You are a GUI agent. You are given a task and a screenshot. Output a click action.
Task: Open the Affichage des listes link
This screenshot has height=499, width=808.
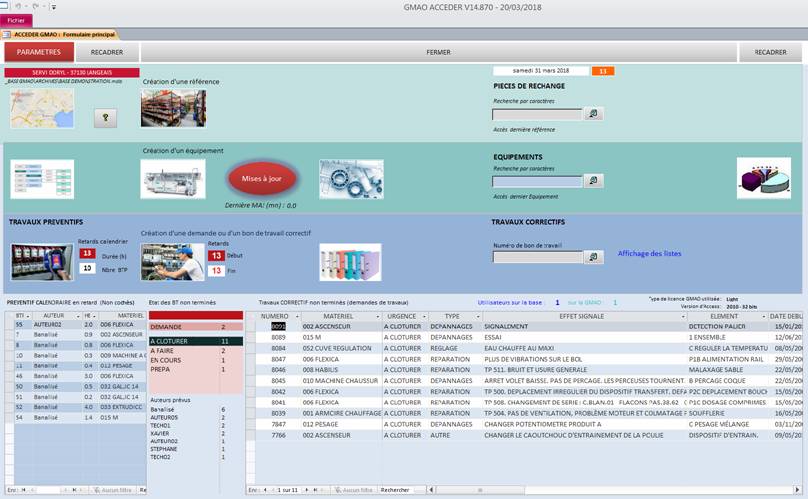click(x=649, y=254)
